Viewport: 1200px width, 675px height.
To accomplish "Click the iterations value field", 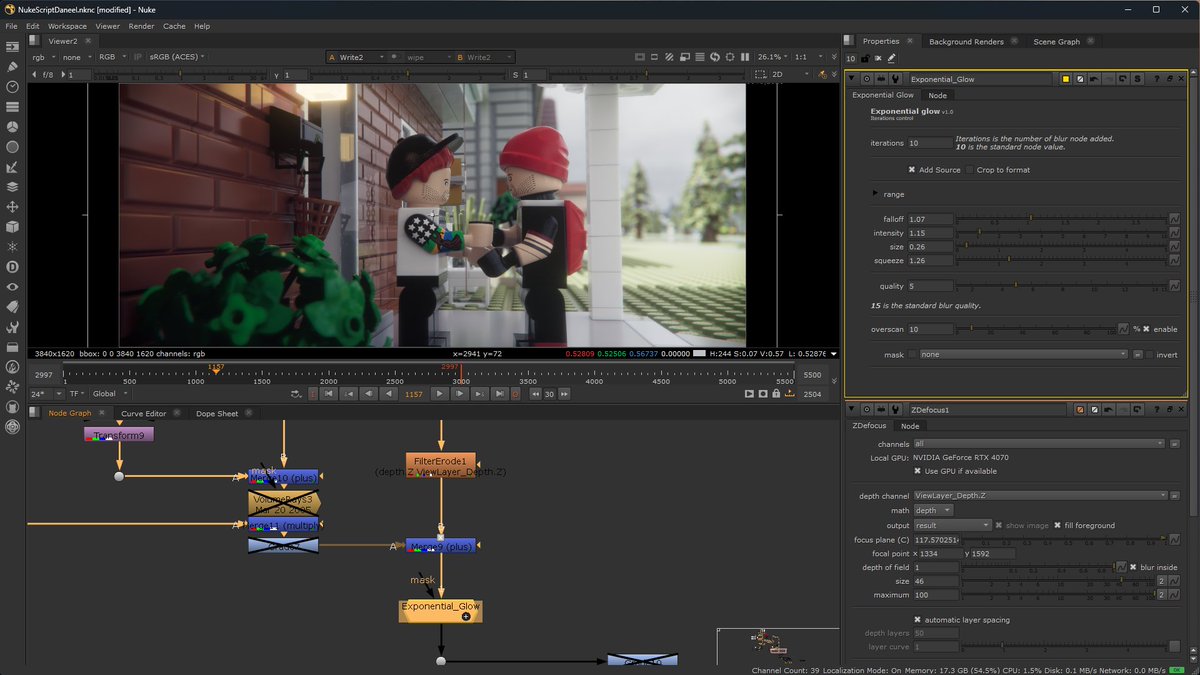I will coord(929,143).
